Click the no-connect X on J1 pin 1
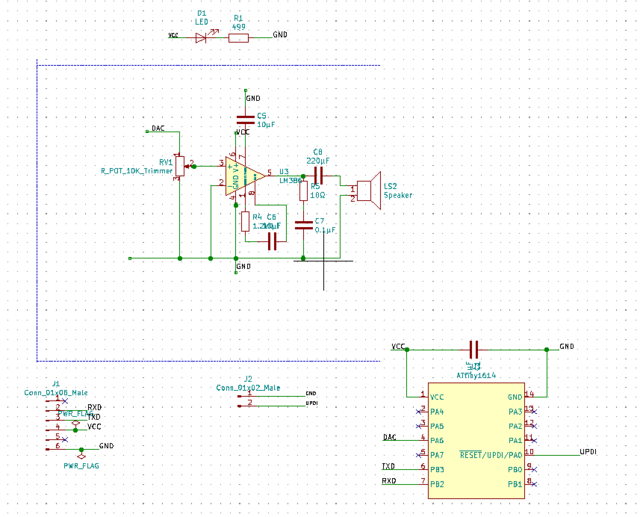640x517 pixels. 65,401
